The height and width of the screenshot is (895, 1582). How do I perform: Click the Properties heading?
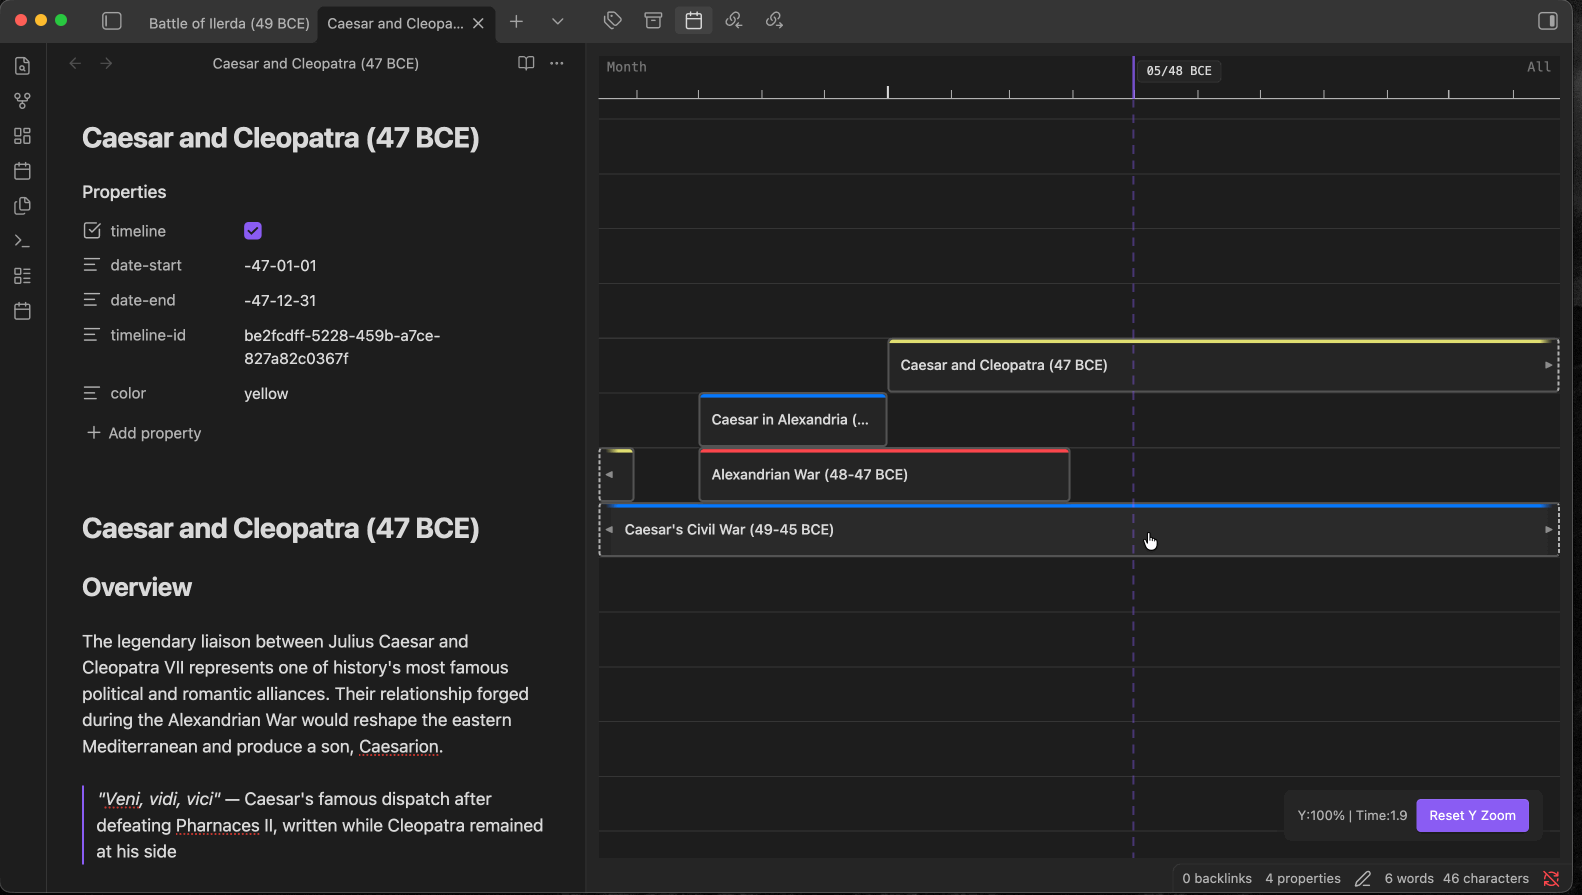[x=124, y=192]
